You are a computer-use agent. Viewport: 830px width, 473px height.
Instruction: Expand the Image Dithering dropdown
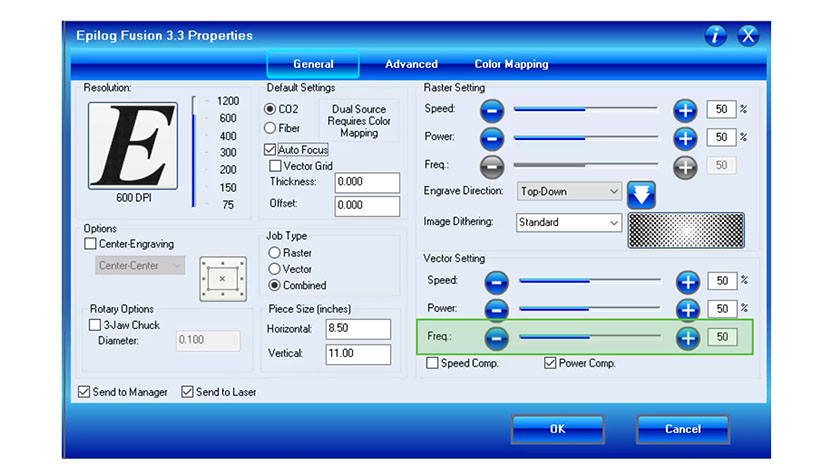click(570, 223)
